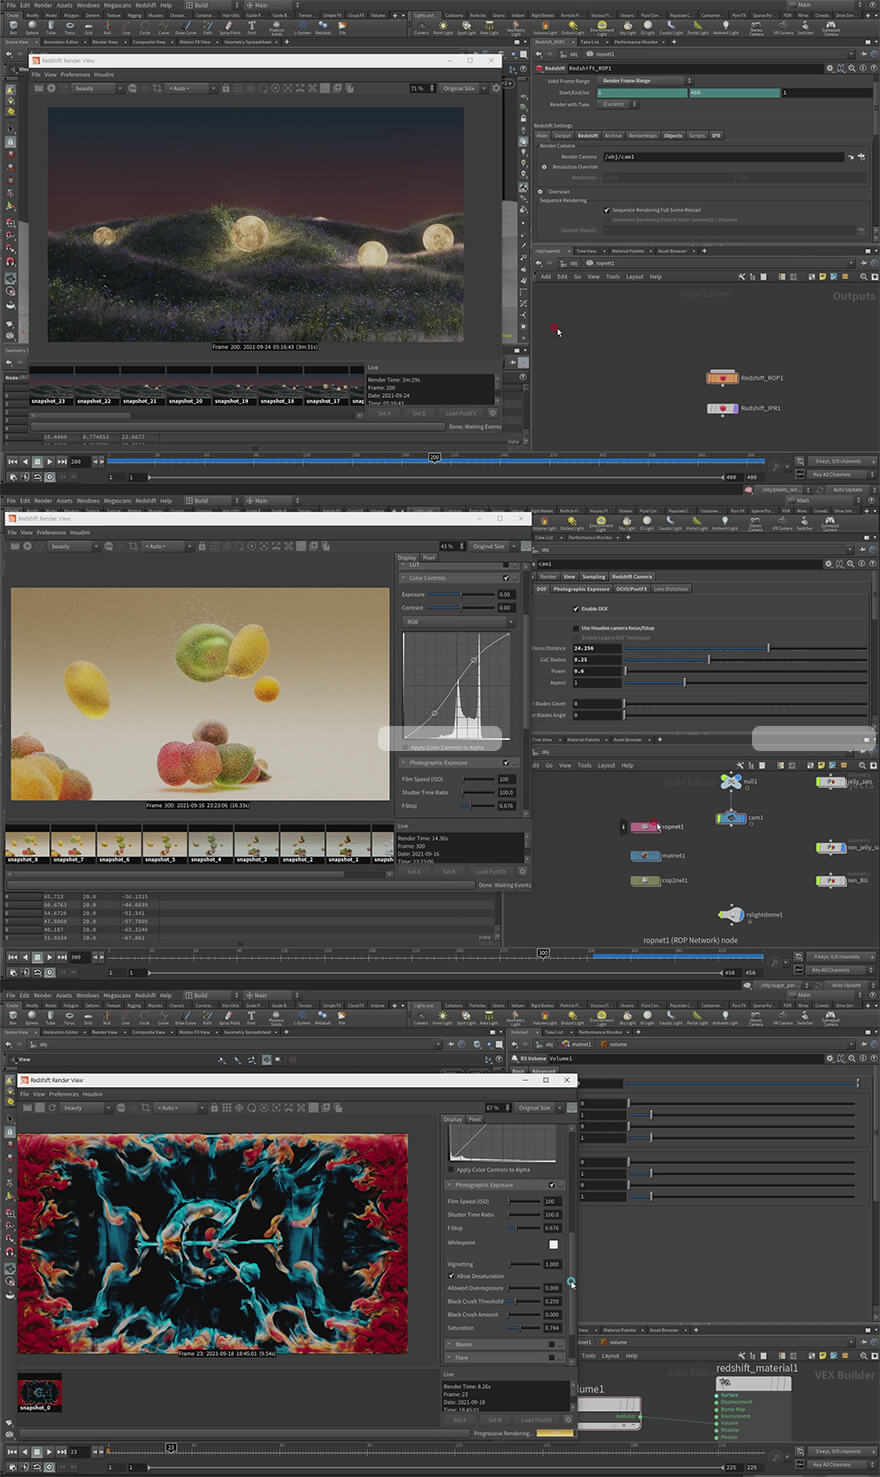Select the null1 node in the network

(x=731, y=781)
